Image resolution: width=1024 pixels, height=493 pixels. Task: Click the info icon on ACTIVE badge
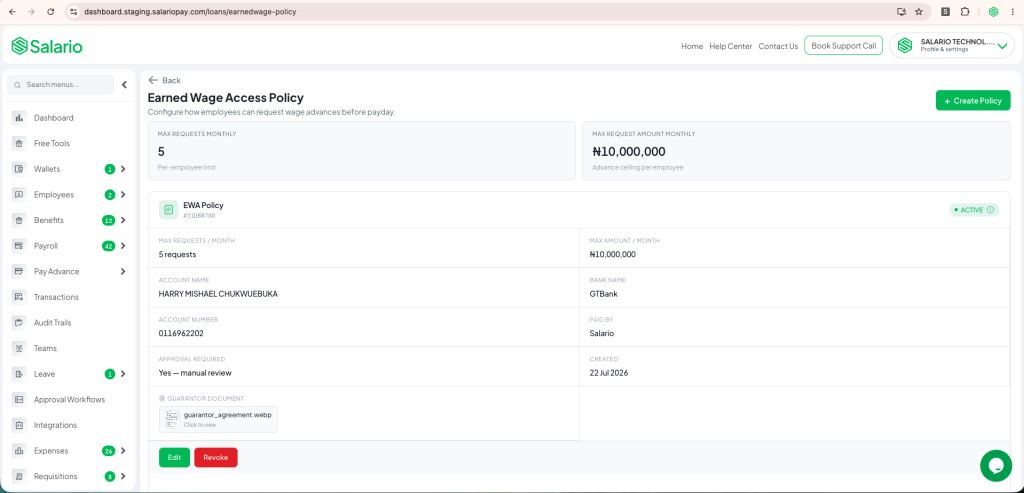(990, 210)
